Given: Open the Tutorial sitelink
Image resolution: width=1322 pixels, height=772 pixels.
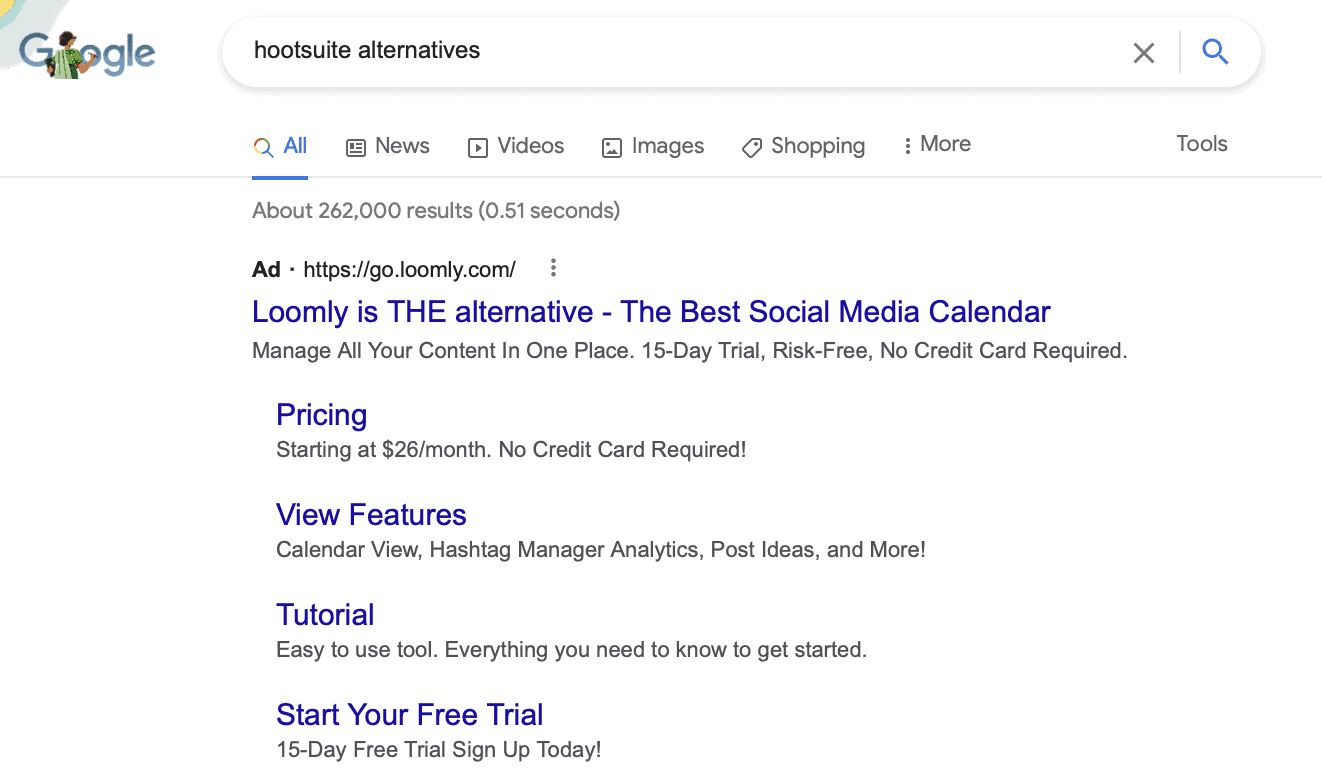Looking at the screenshot, I should tap(325, 615).
